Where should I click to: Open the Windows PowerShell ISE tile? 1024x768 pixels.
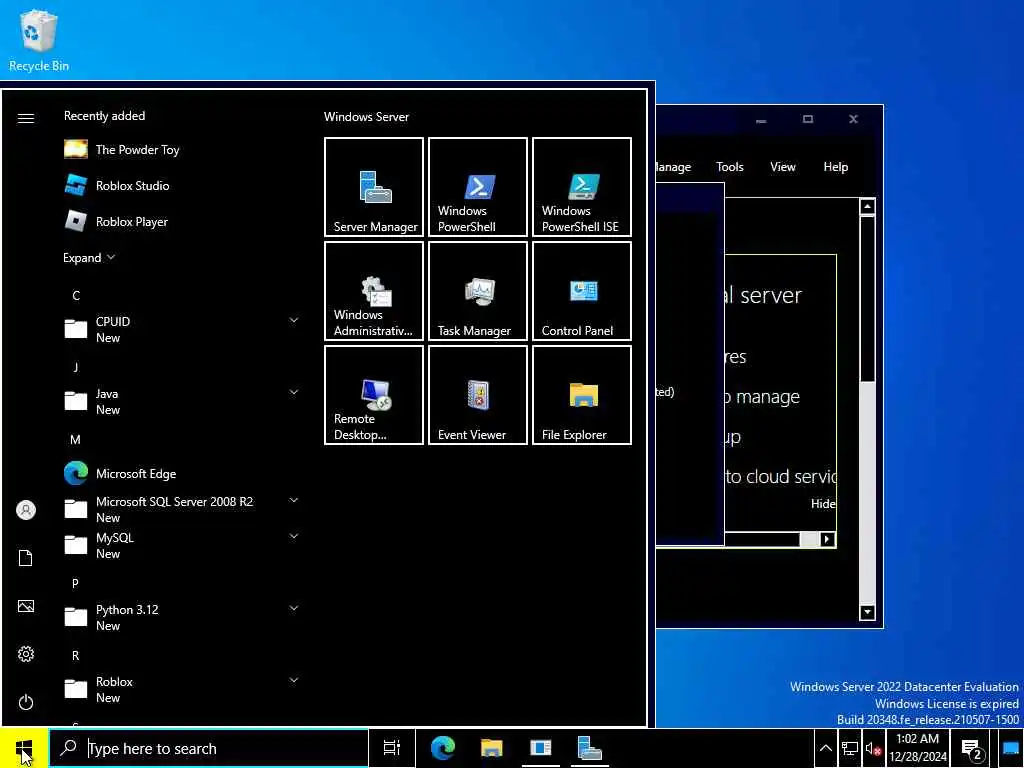tap(582, 187)
